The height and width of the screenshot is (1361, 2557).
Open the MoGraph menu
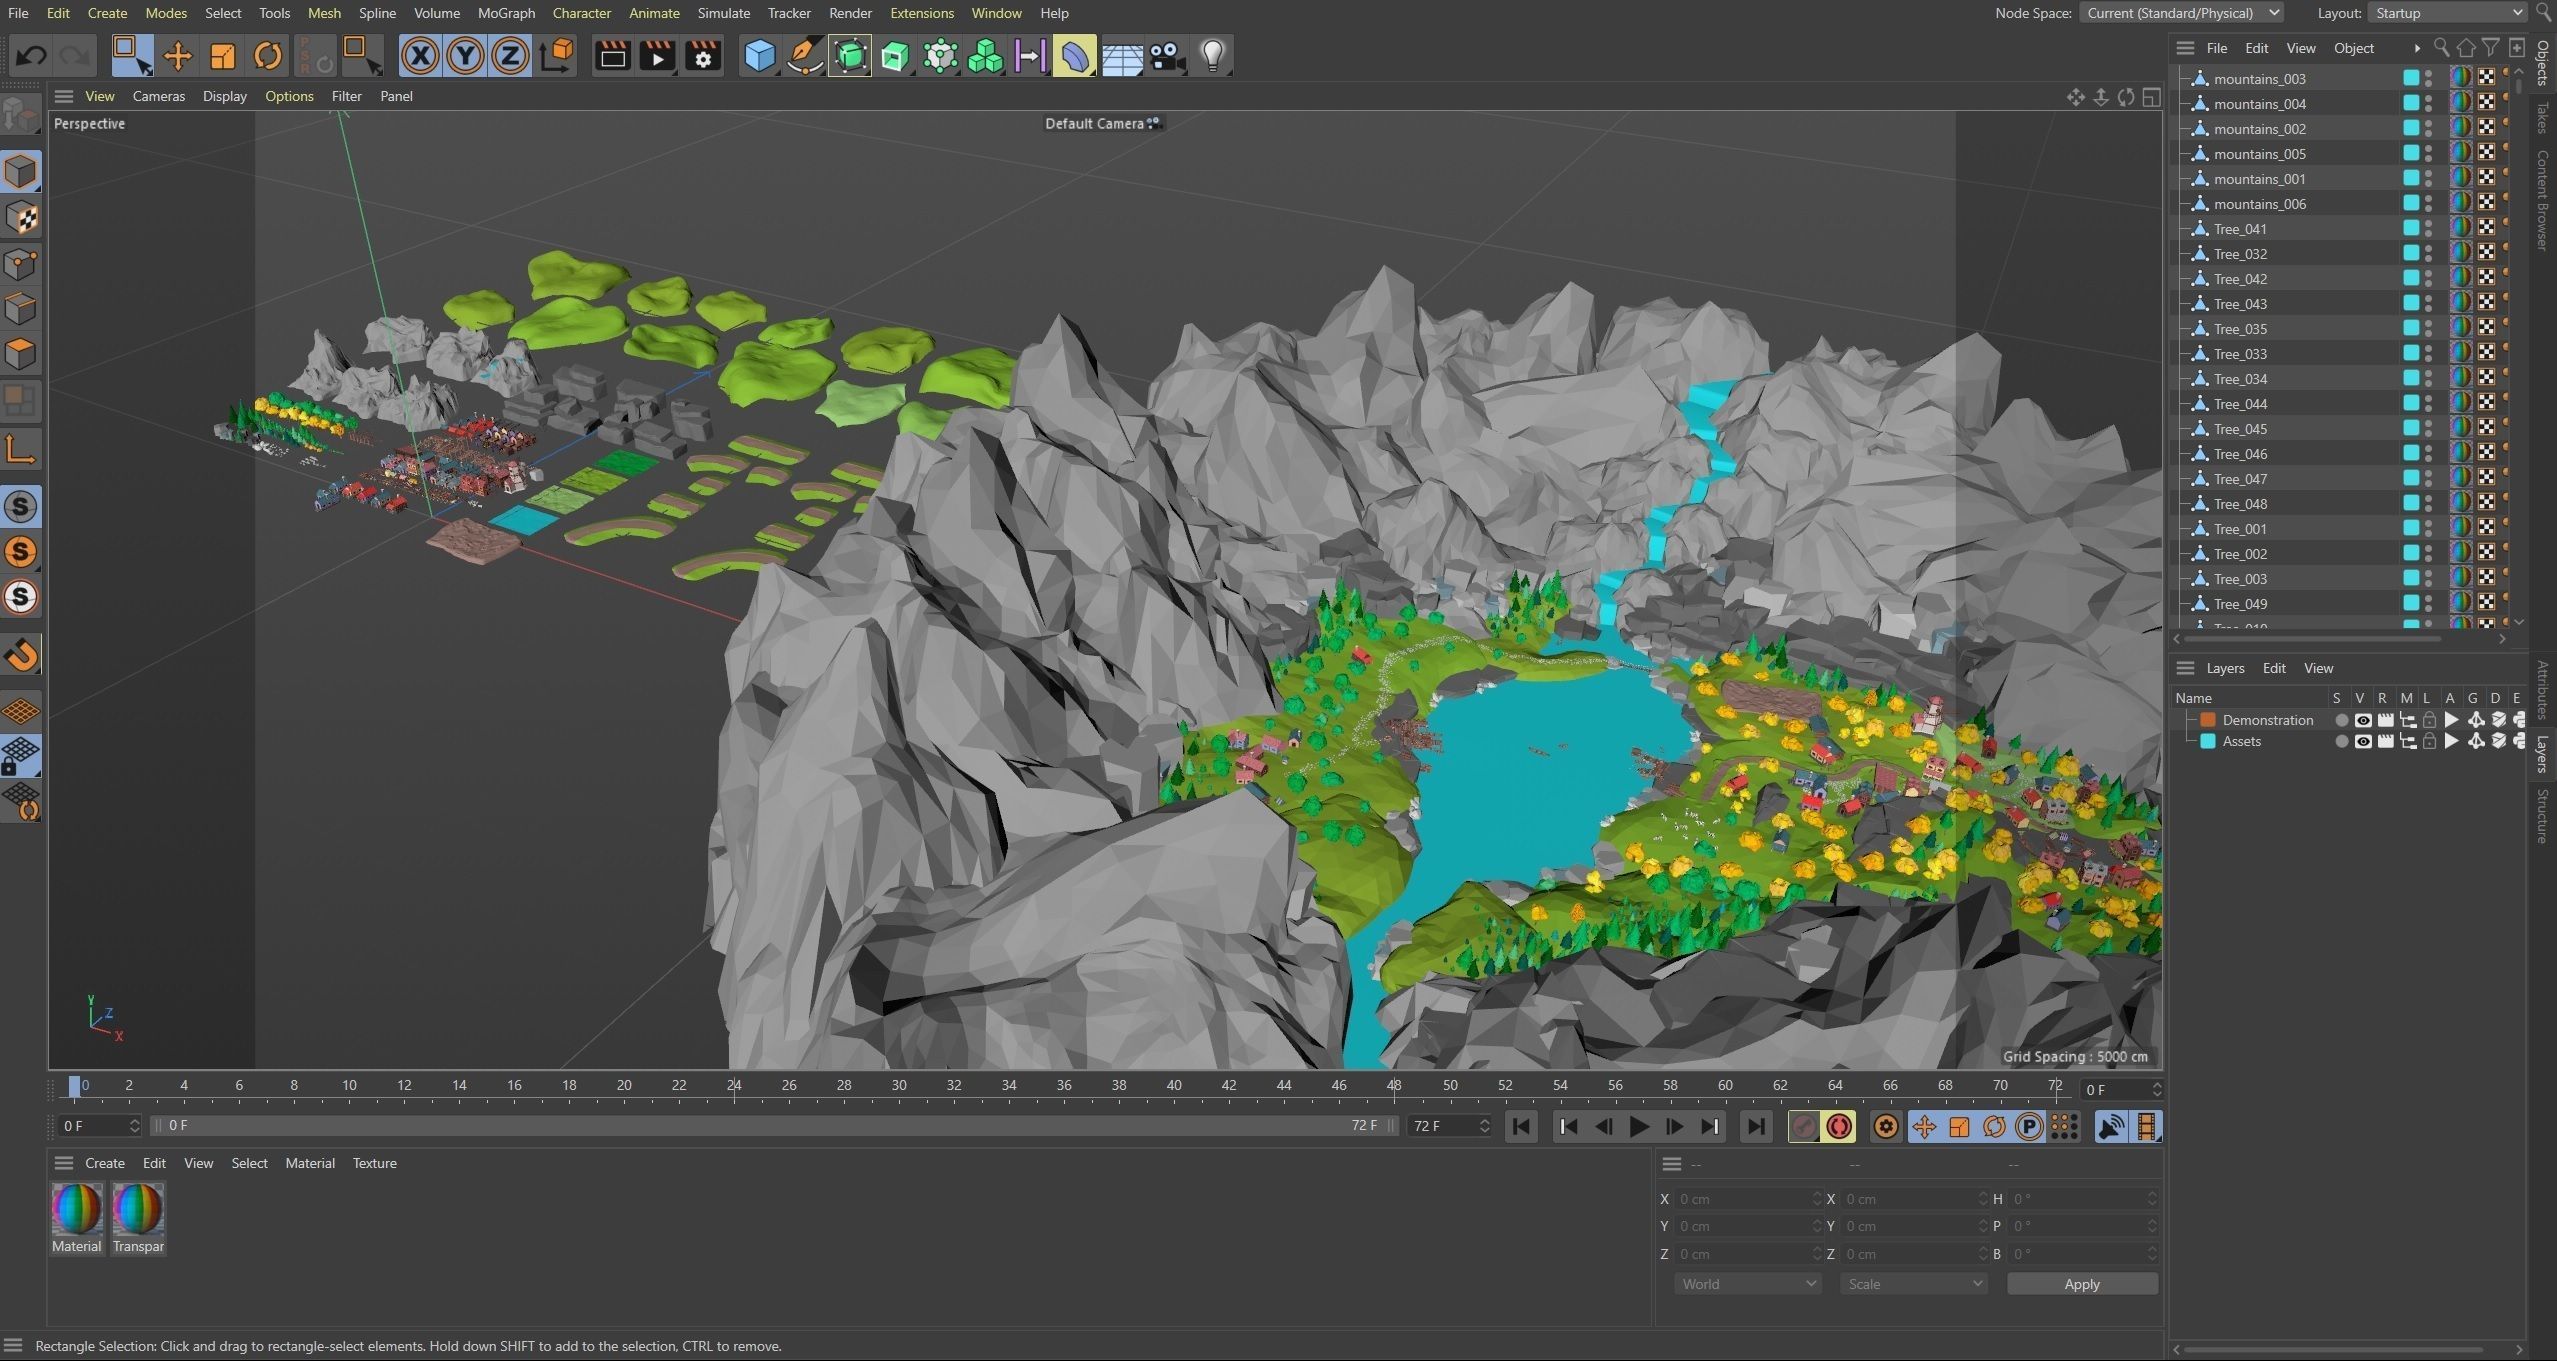(506, 13)
